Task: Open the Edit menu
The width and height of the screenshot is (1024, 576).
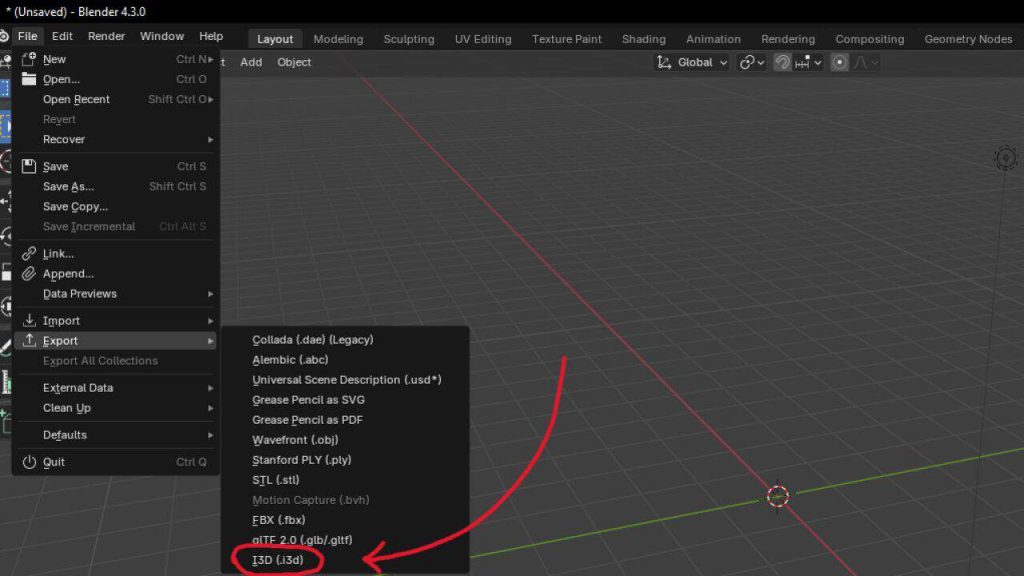Action: 62,36
